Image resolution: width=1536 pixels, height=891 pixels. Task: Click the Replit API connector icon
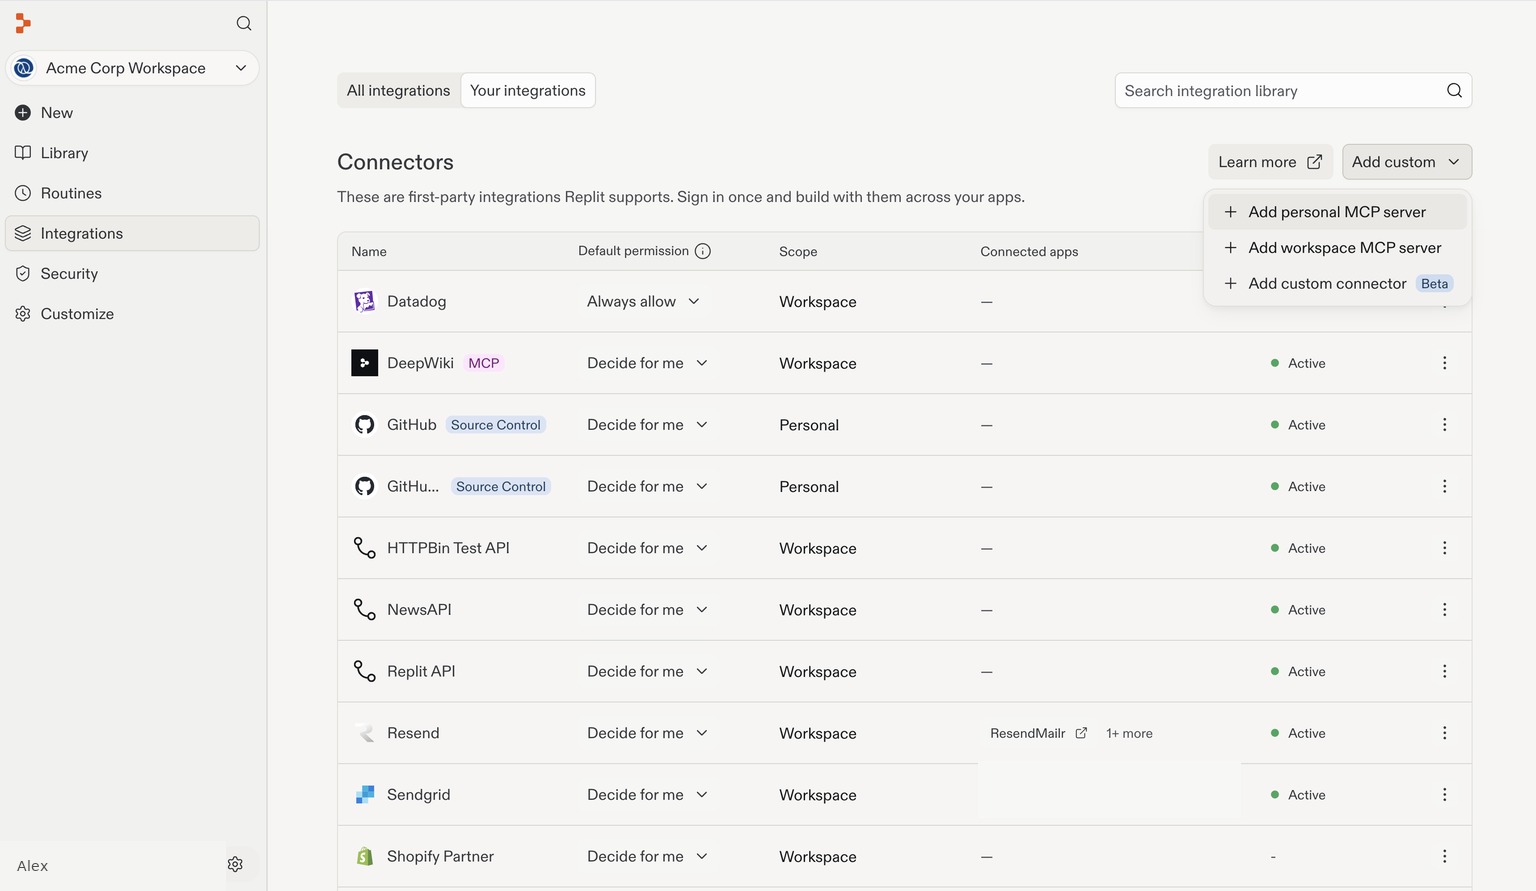(365, 671)
